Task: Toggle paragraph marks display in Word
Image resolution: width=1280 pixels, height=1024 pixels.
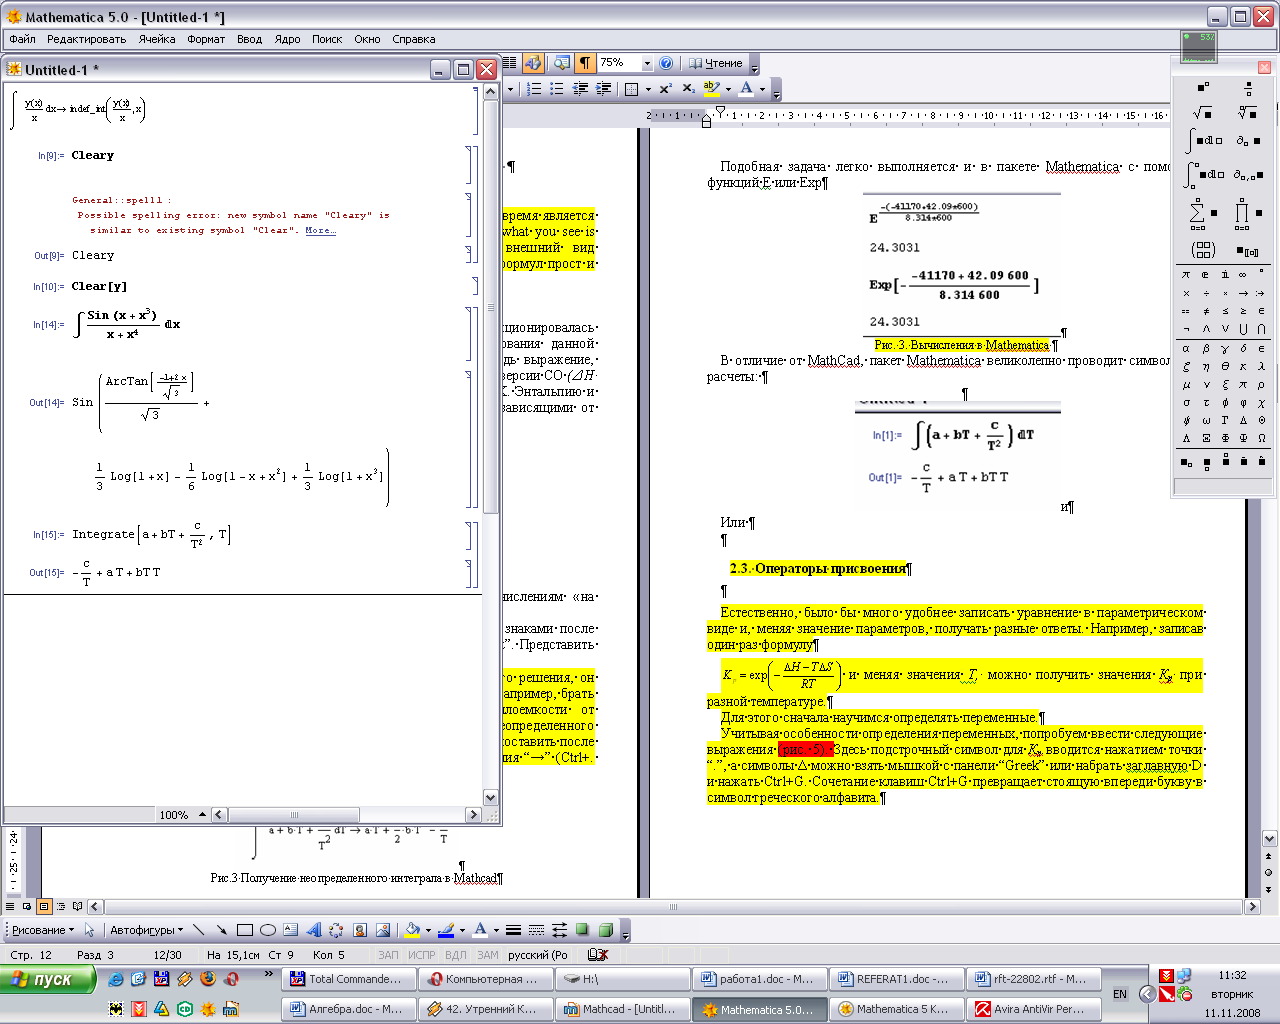Action: [585, 63]
